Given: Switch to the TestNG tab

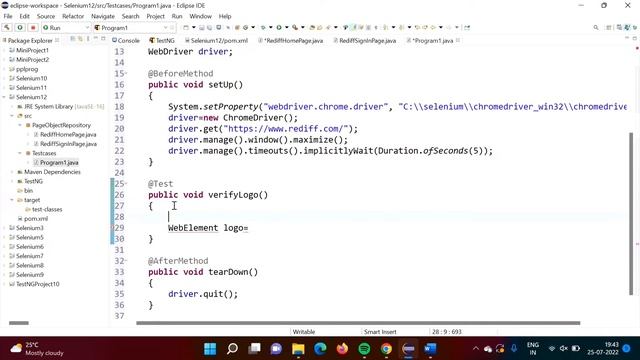Looking at the screenshot, I should pyautogui.click(x=162, y=40).
